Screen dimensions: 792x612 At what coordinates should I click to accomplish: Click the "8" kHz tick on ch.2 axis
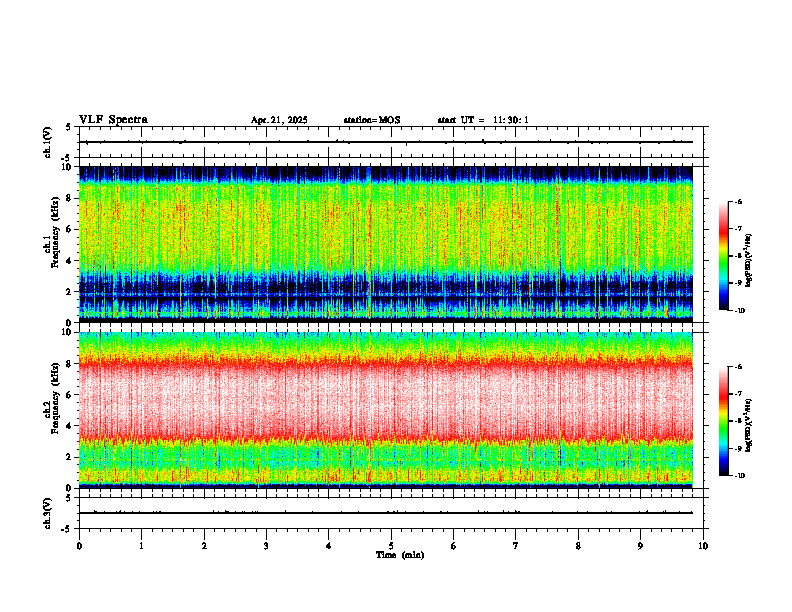[70, 364]
